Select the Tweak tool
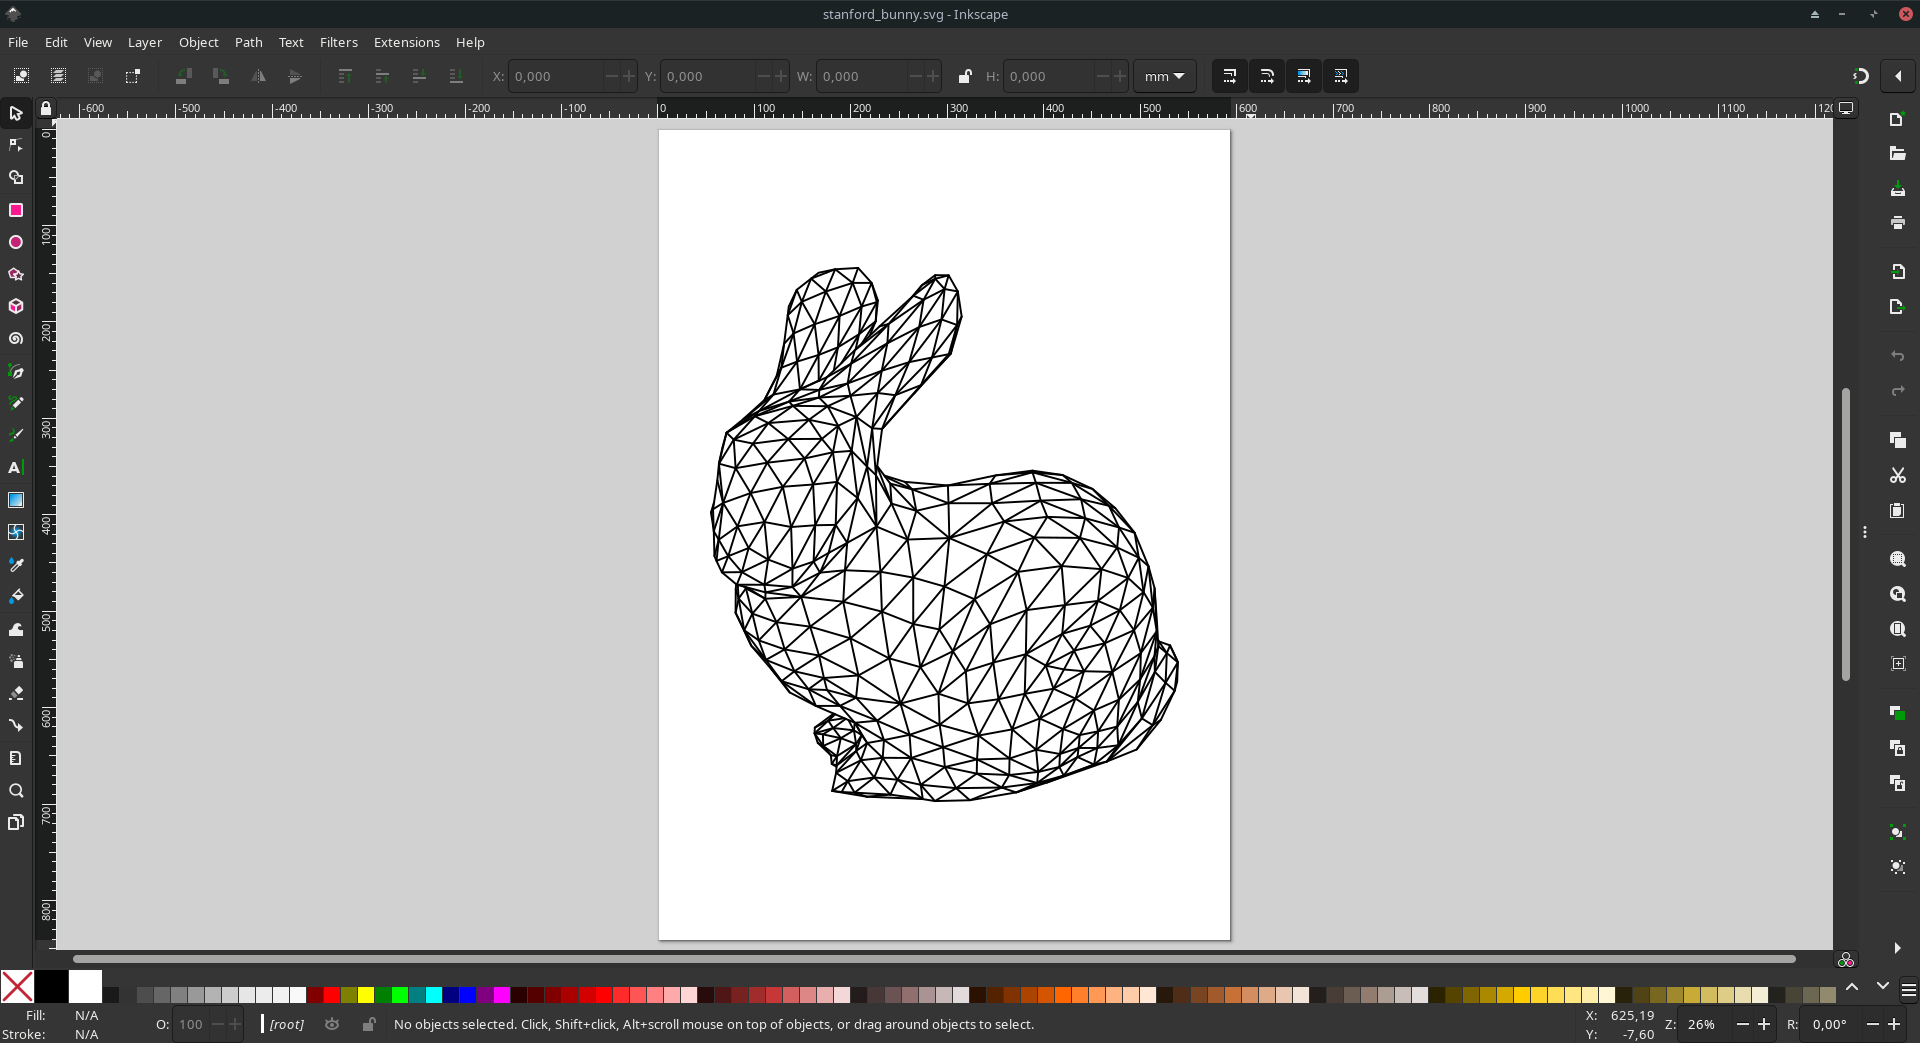Image resolution: width=1920 pixels, height=1043 pixels. [16, 629]
